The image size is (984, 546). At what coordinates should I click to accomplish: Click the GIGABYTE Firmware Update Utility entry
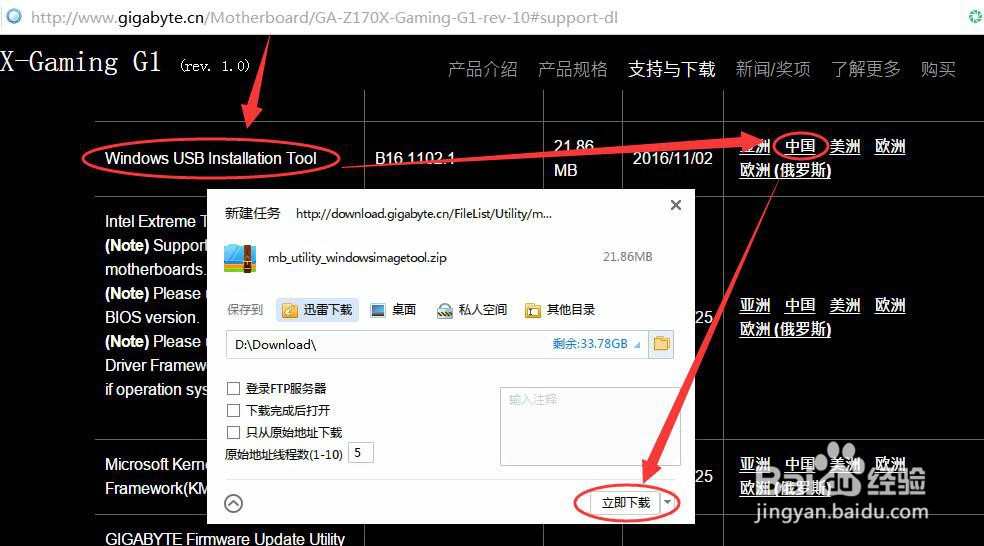[225, 538]
